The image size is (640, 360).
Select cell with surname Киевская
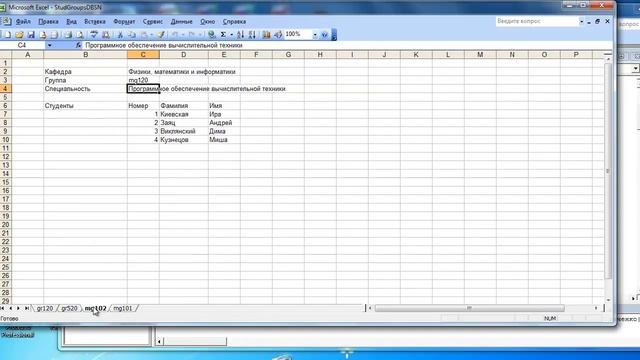[184, 114]
